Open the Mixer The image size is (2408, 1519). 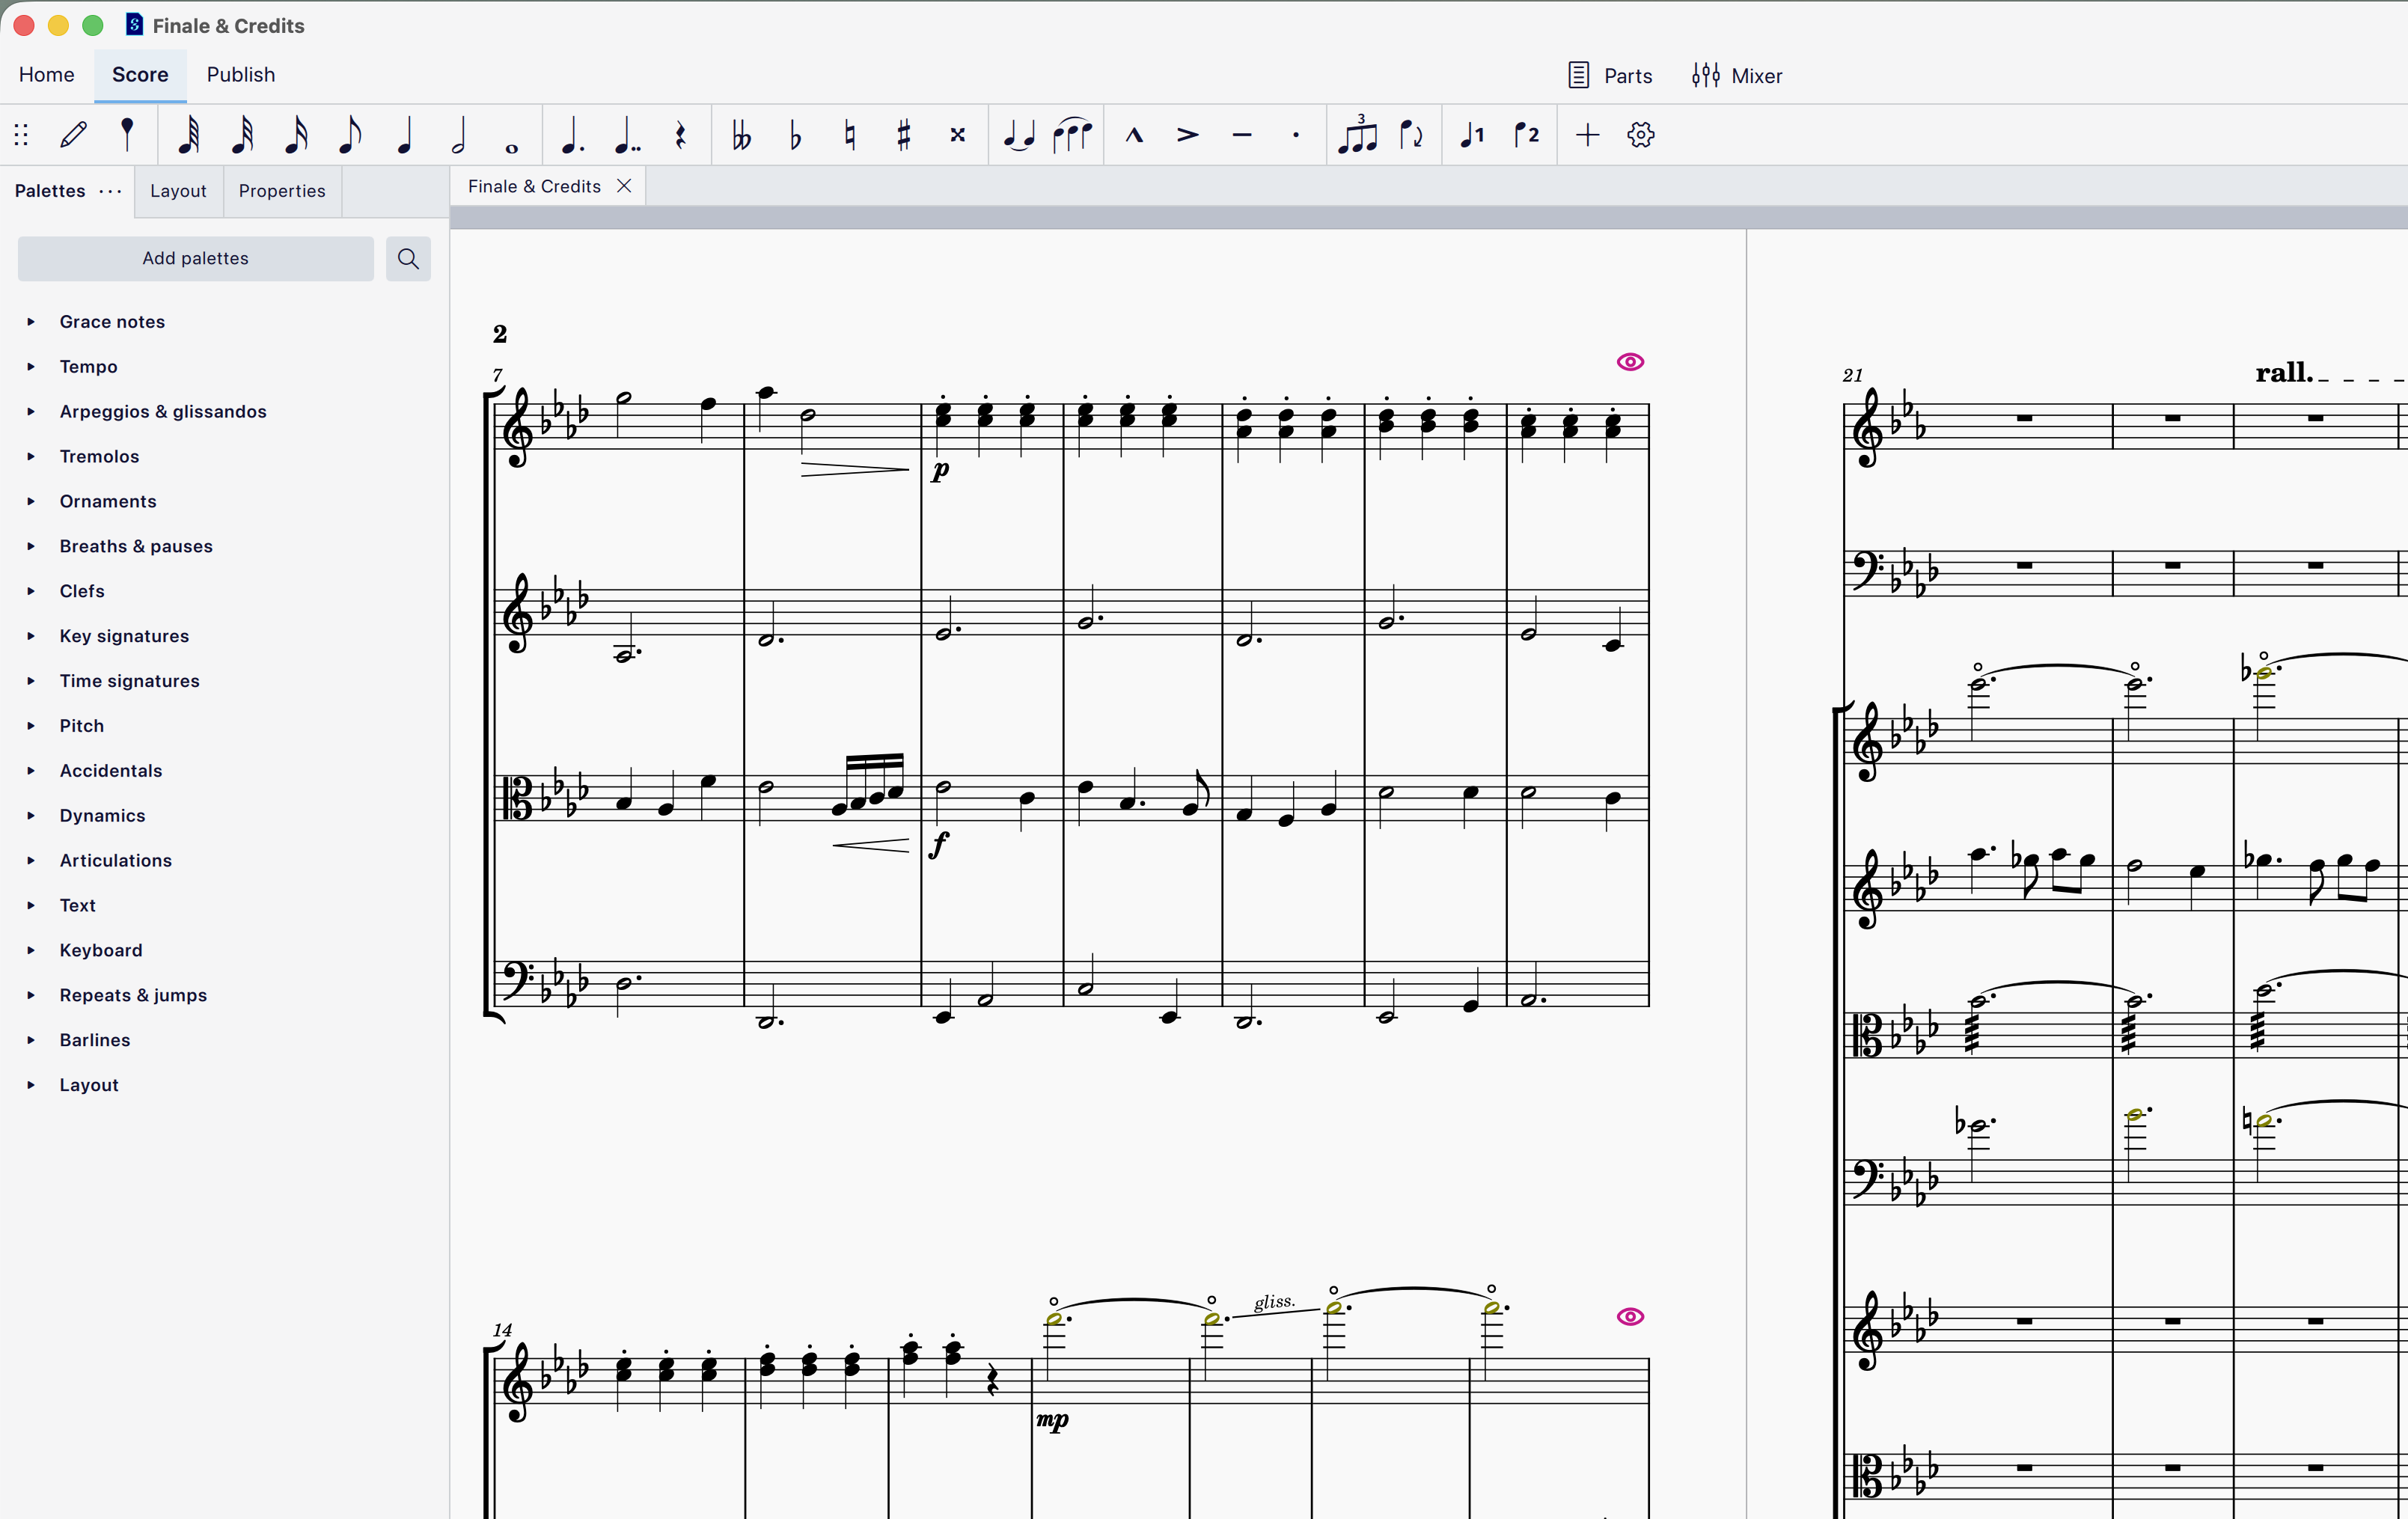click(x=1737, y=76)
